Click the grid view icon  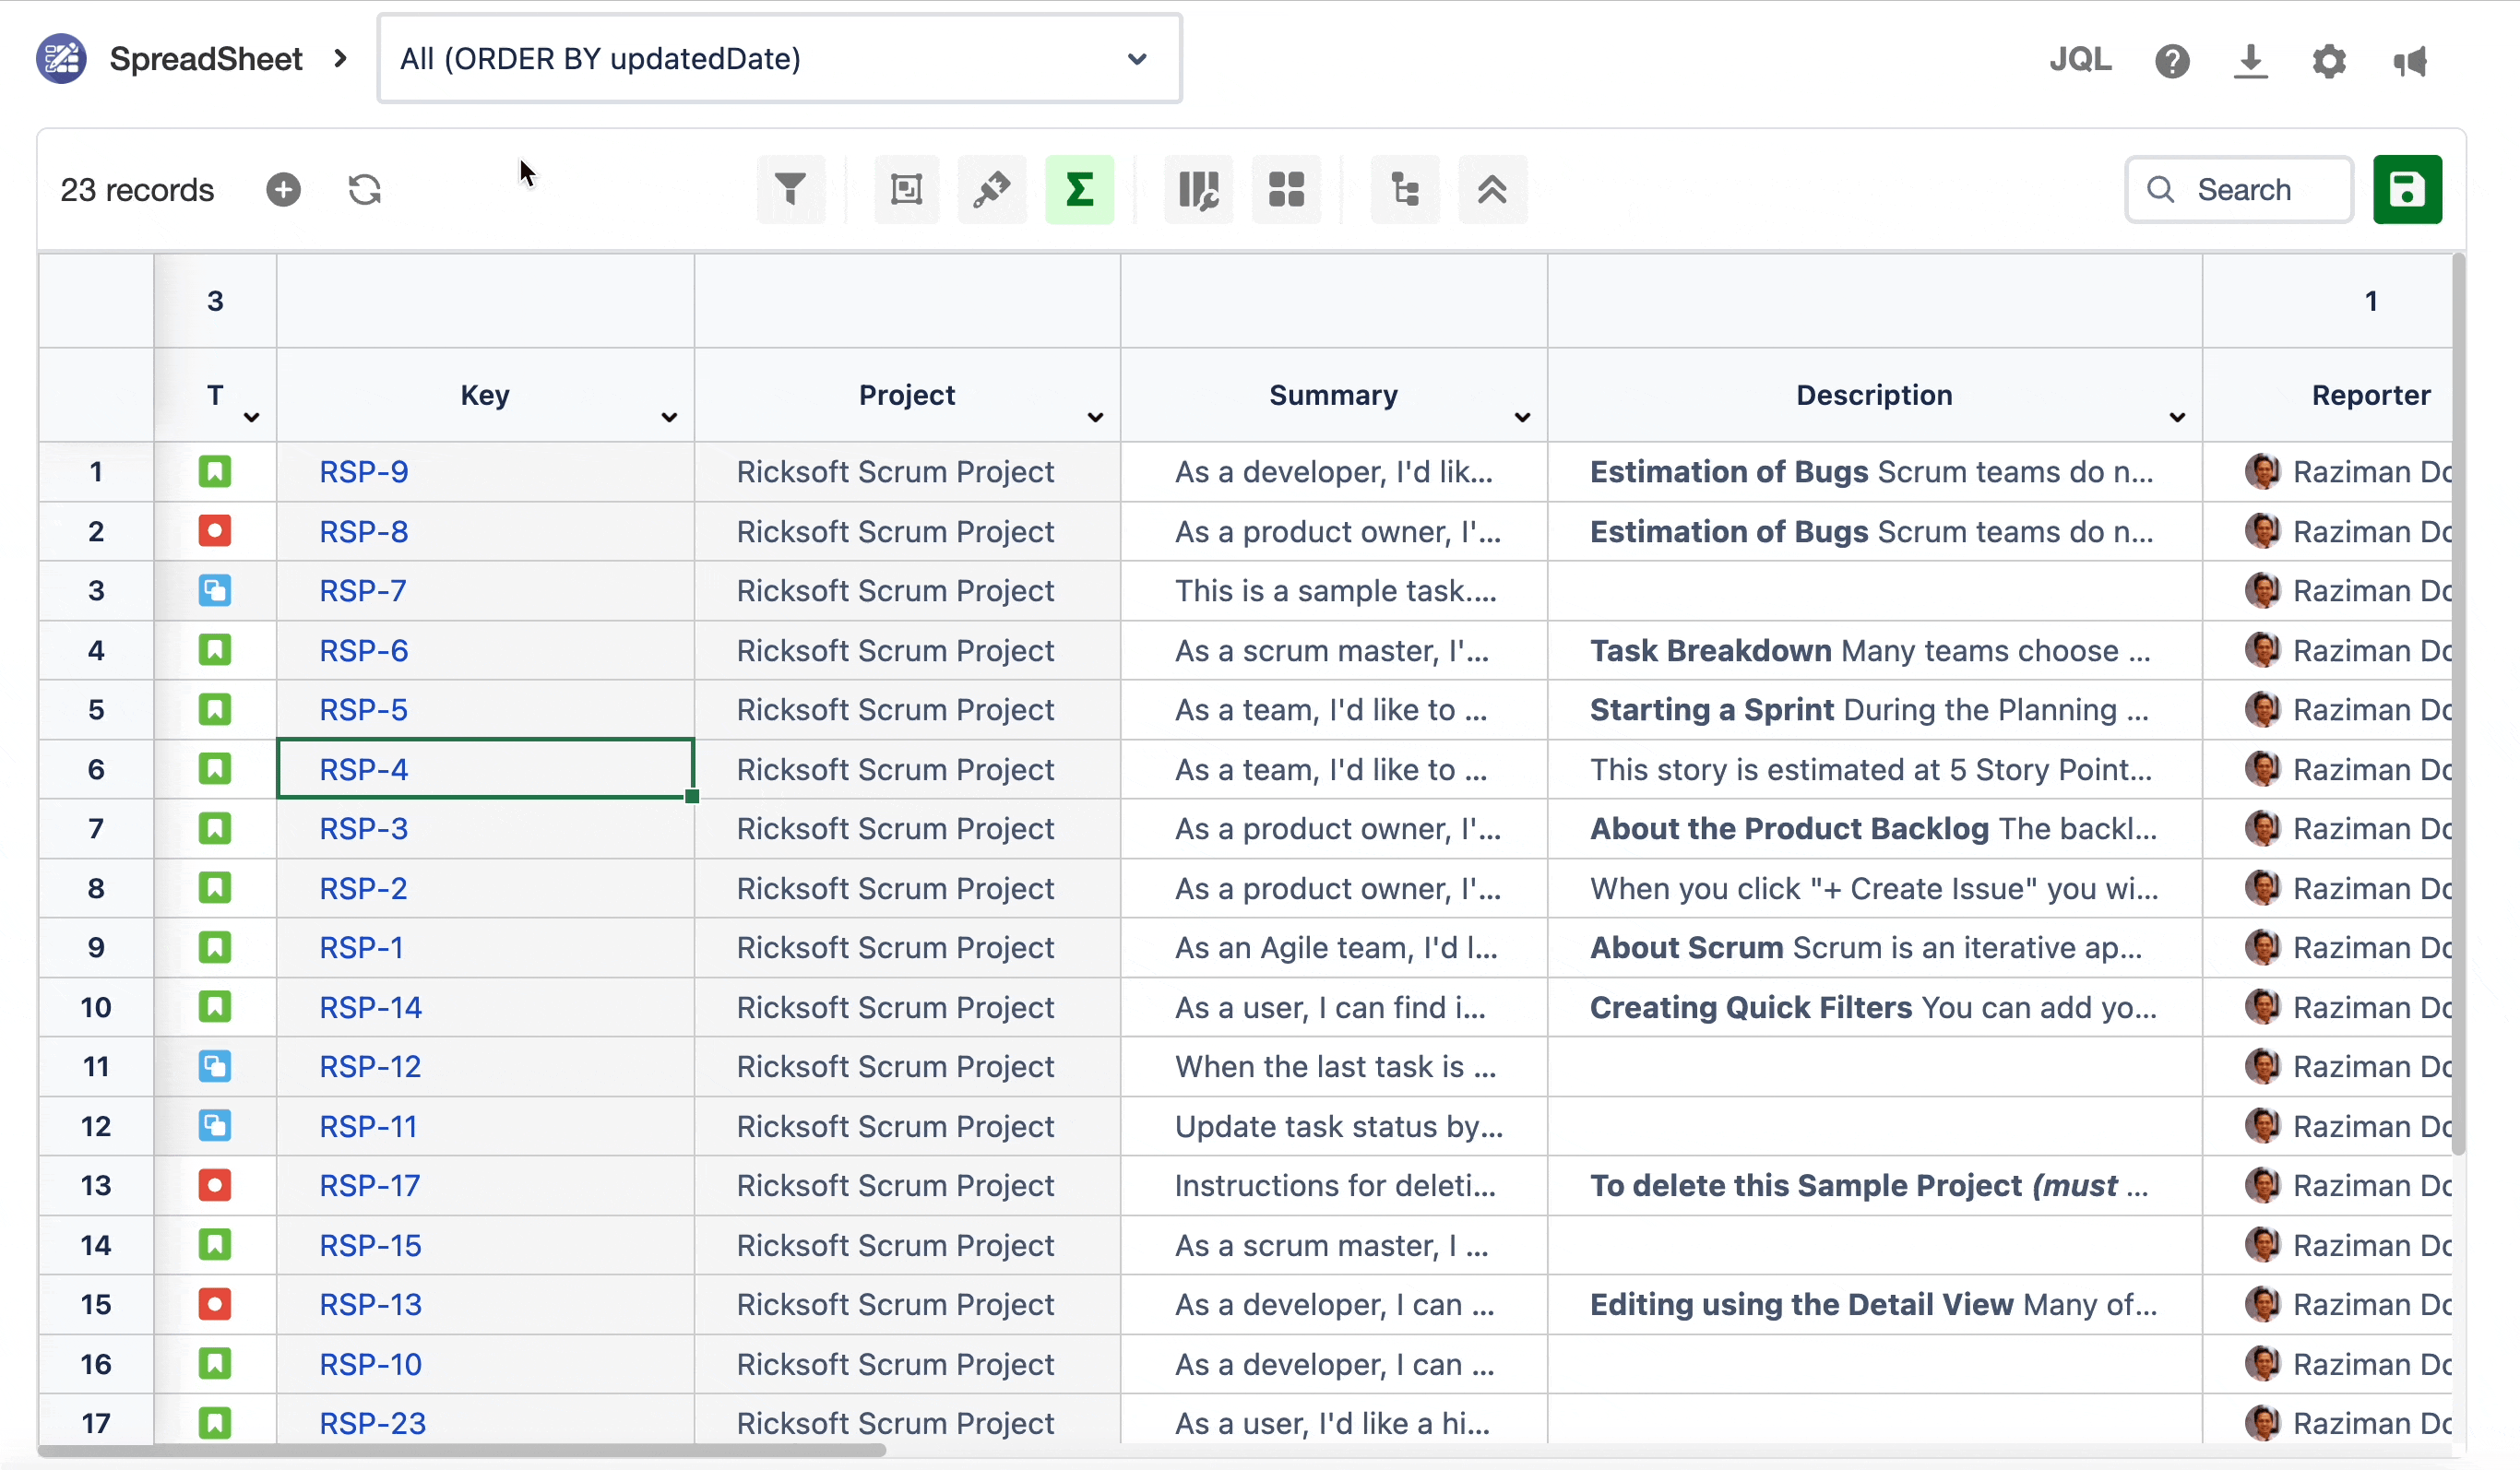pos(1286,189)
